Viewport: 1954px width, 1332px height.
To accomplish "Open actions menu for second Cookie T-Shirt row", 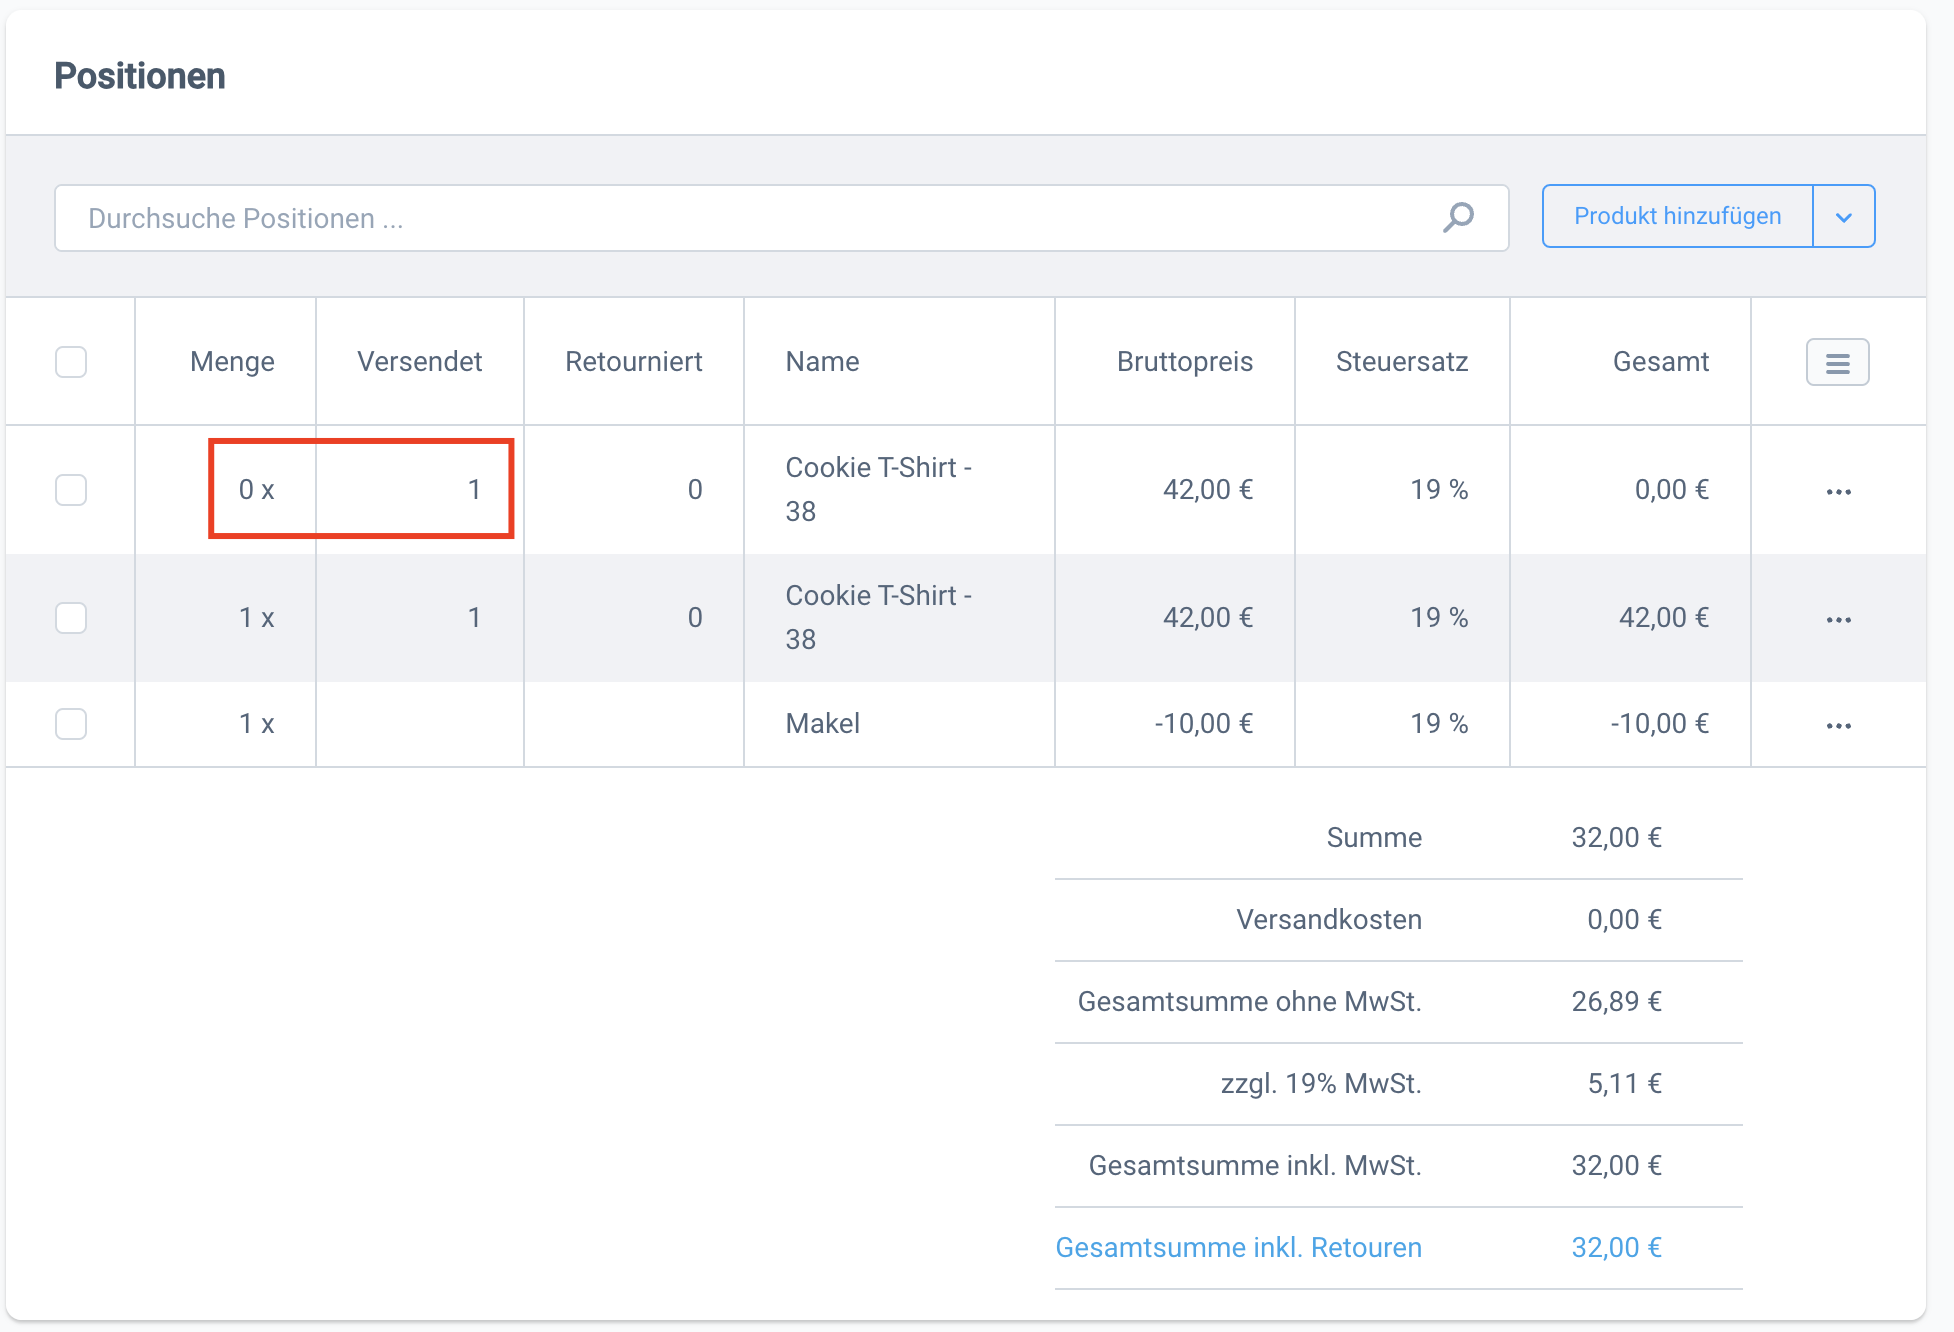I will point(1838,620).
